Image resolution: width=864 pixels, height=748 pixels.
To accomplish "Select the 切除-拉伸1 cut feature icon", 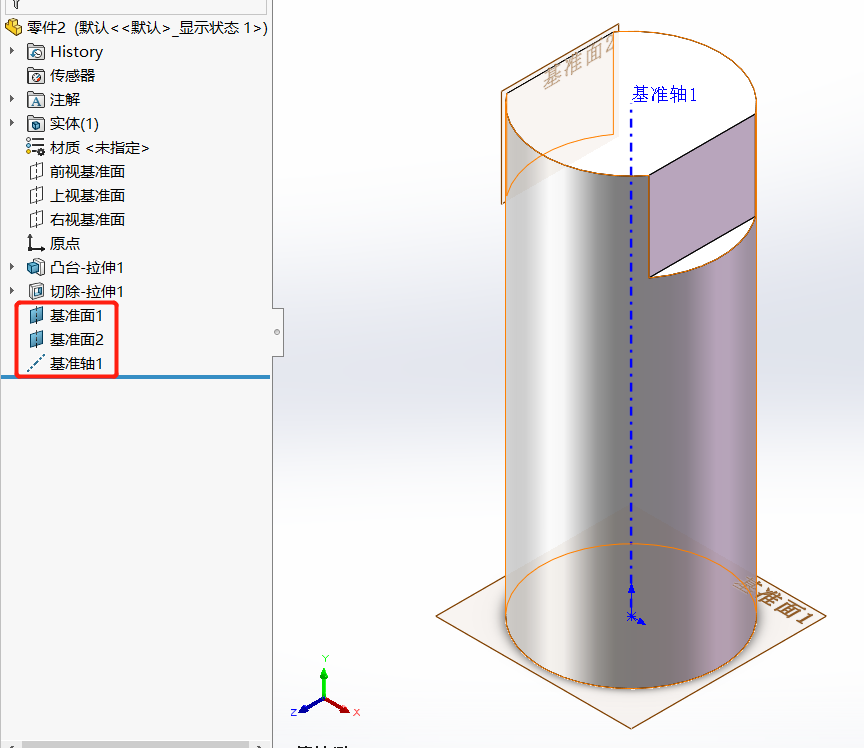I will pos(35,291).
